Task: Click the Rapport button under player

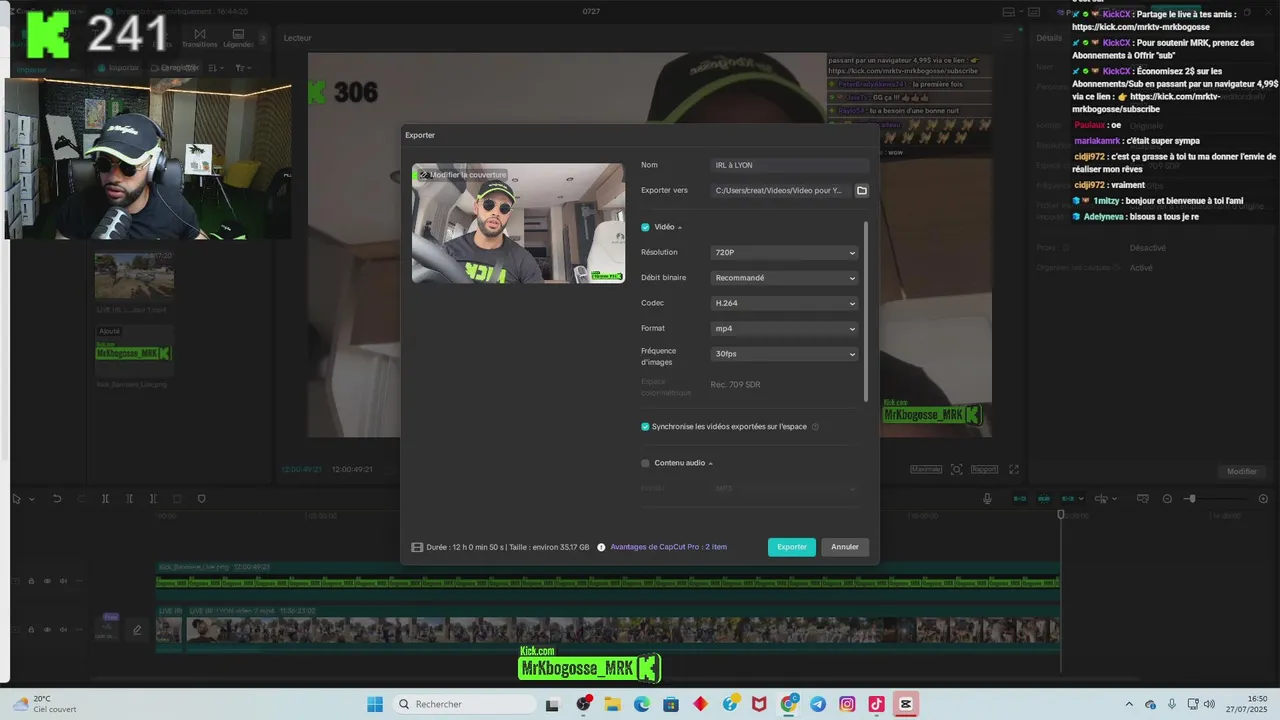Action: tap(985, 469)
